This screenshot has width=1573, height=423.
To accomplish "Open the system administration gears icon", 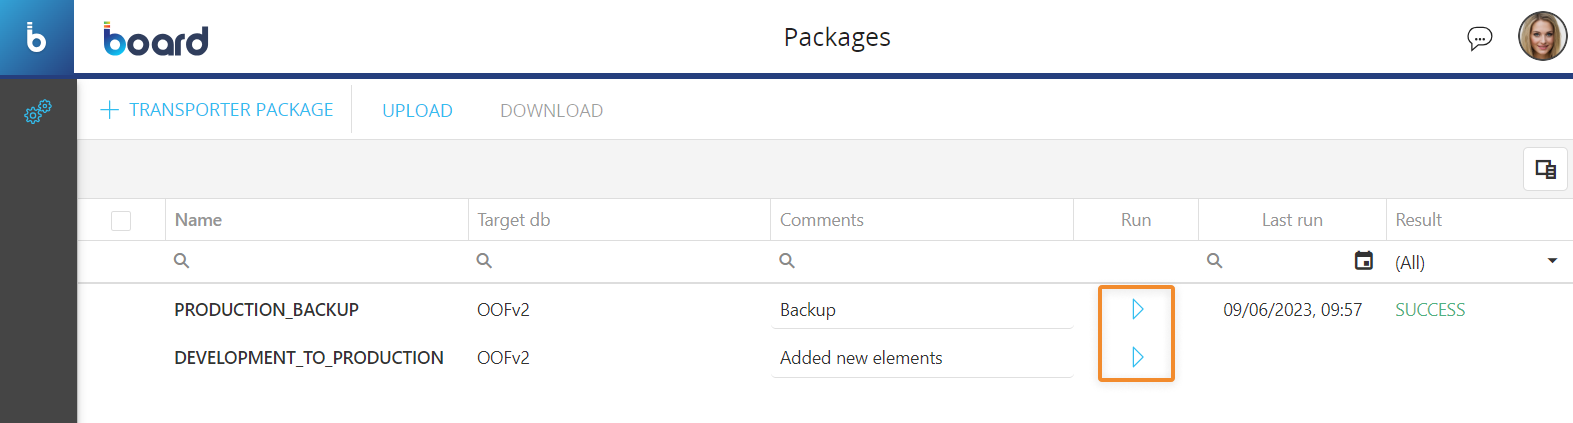I will pos(38,111).
